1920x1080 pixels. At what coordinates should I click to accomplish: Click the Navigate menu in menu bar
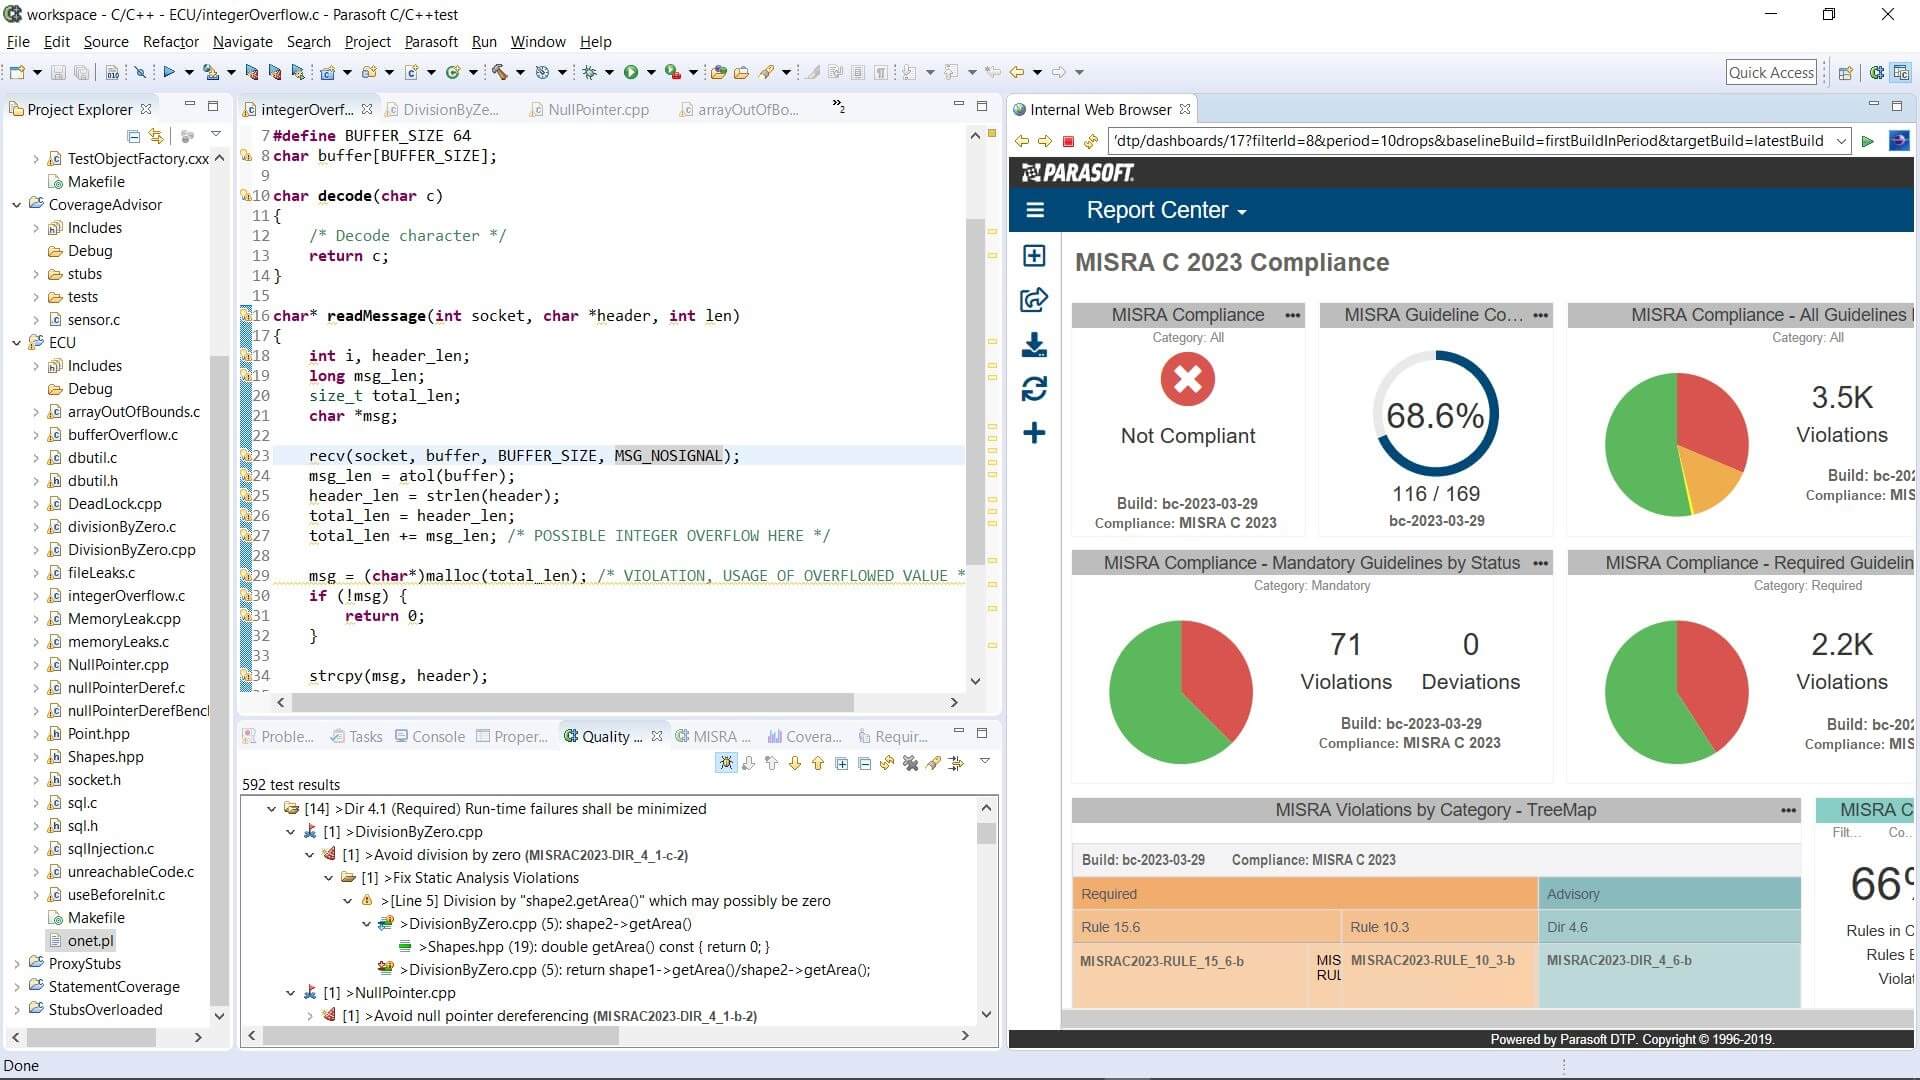click(244, 41)
